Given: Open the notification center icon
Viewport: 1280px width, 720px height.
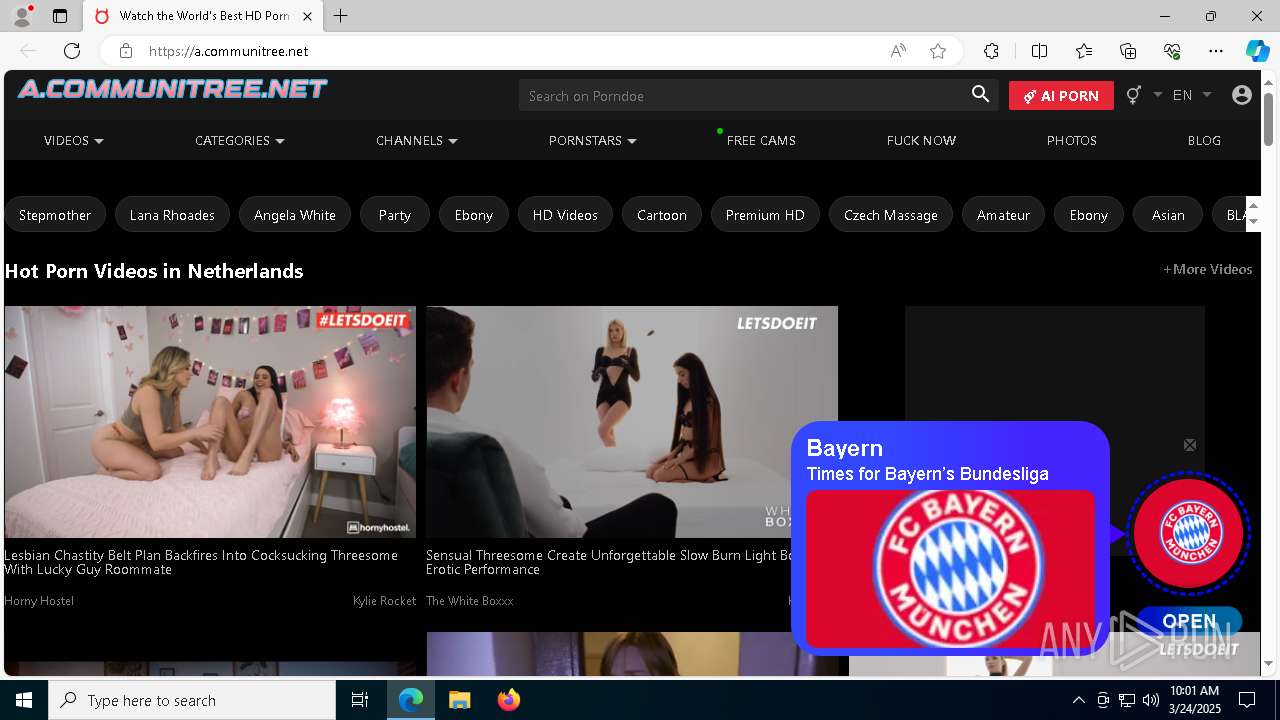Looking at the screenshot, I should [x=1247, y=700].
